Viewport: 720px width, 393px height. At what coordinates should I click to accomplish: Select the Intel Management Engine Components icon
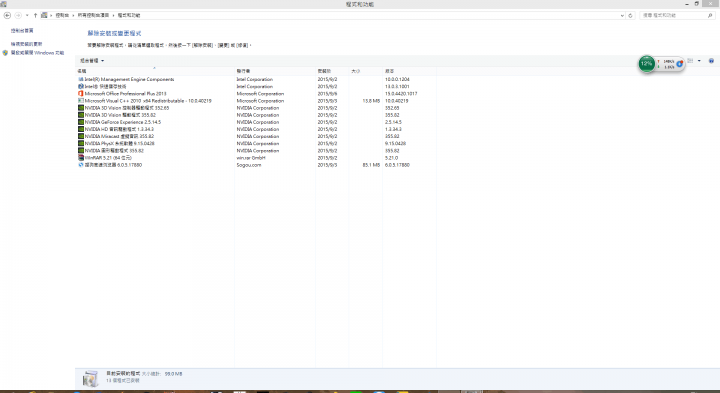click(x=81, y=79)
